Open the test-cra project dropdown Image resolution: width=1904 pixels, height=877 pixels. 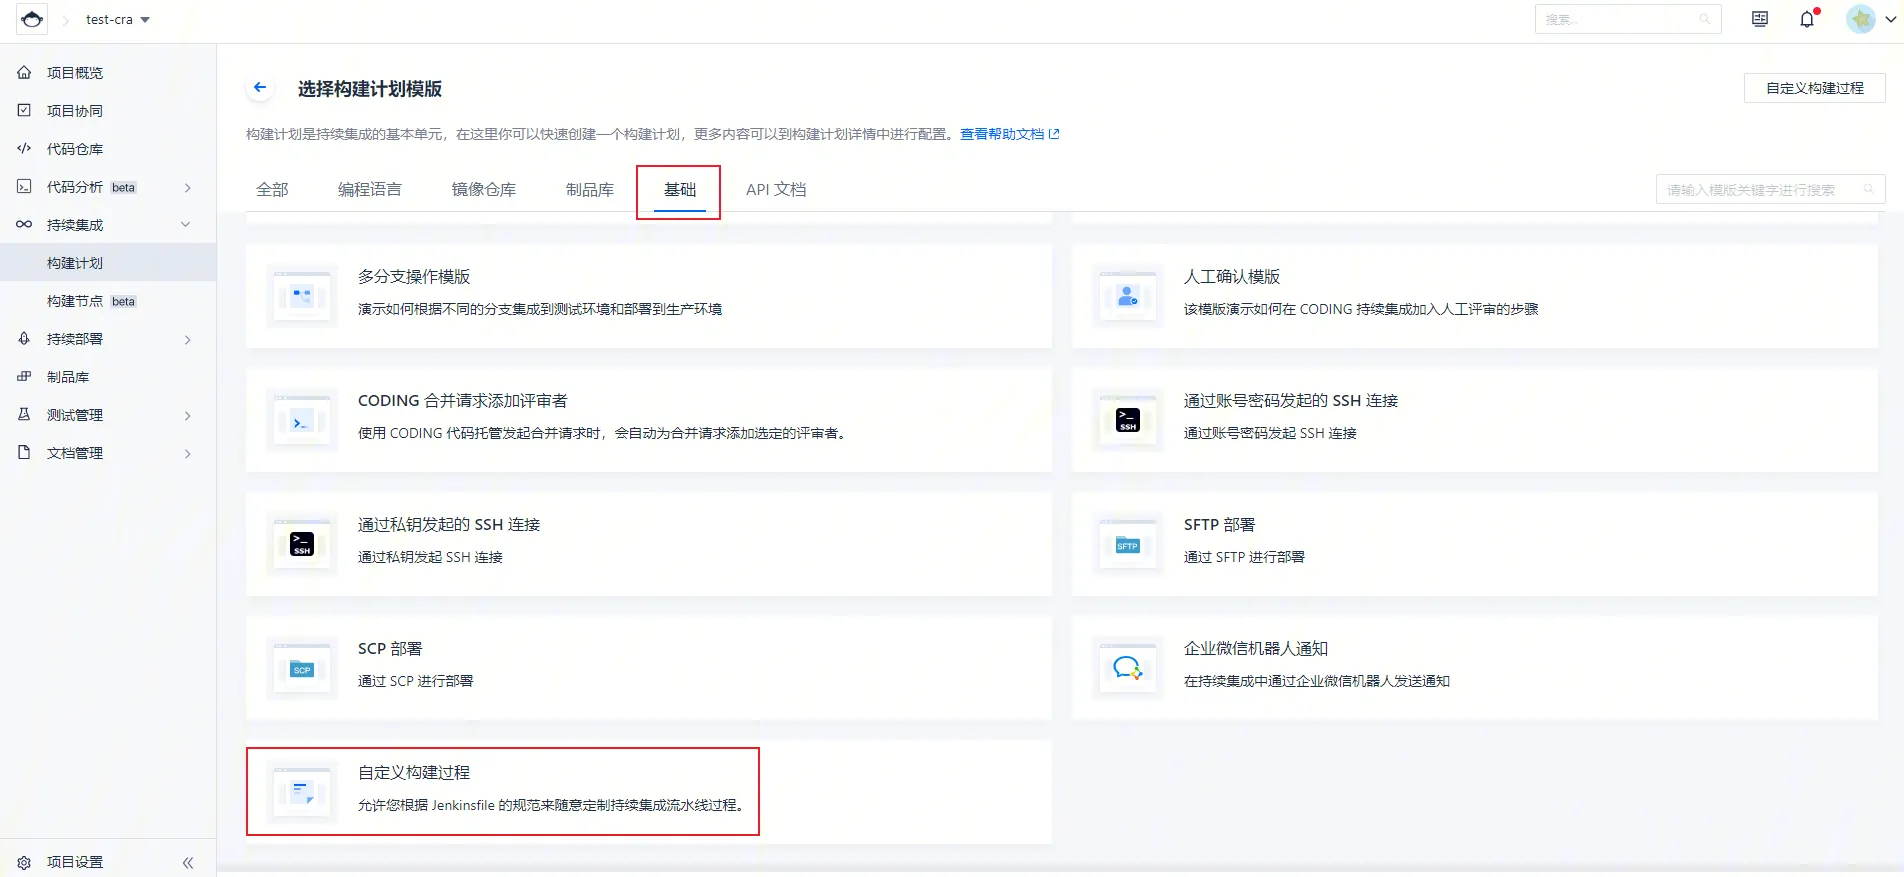(117, 20)
